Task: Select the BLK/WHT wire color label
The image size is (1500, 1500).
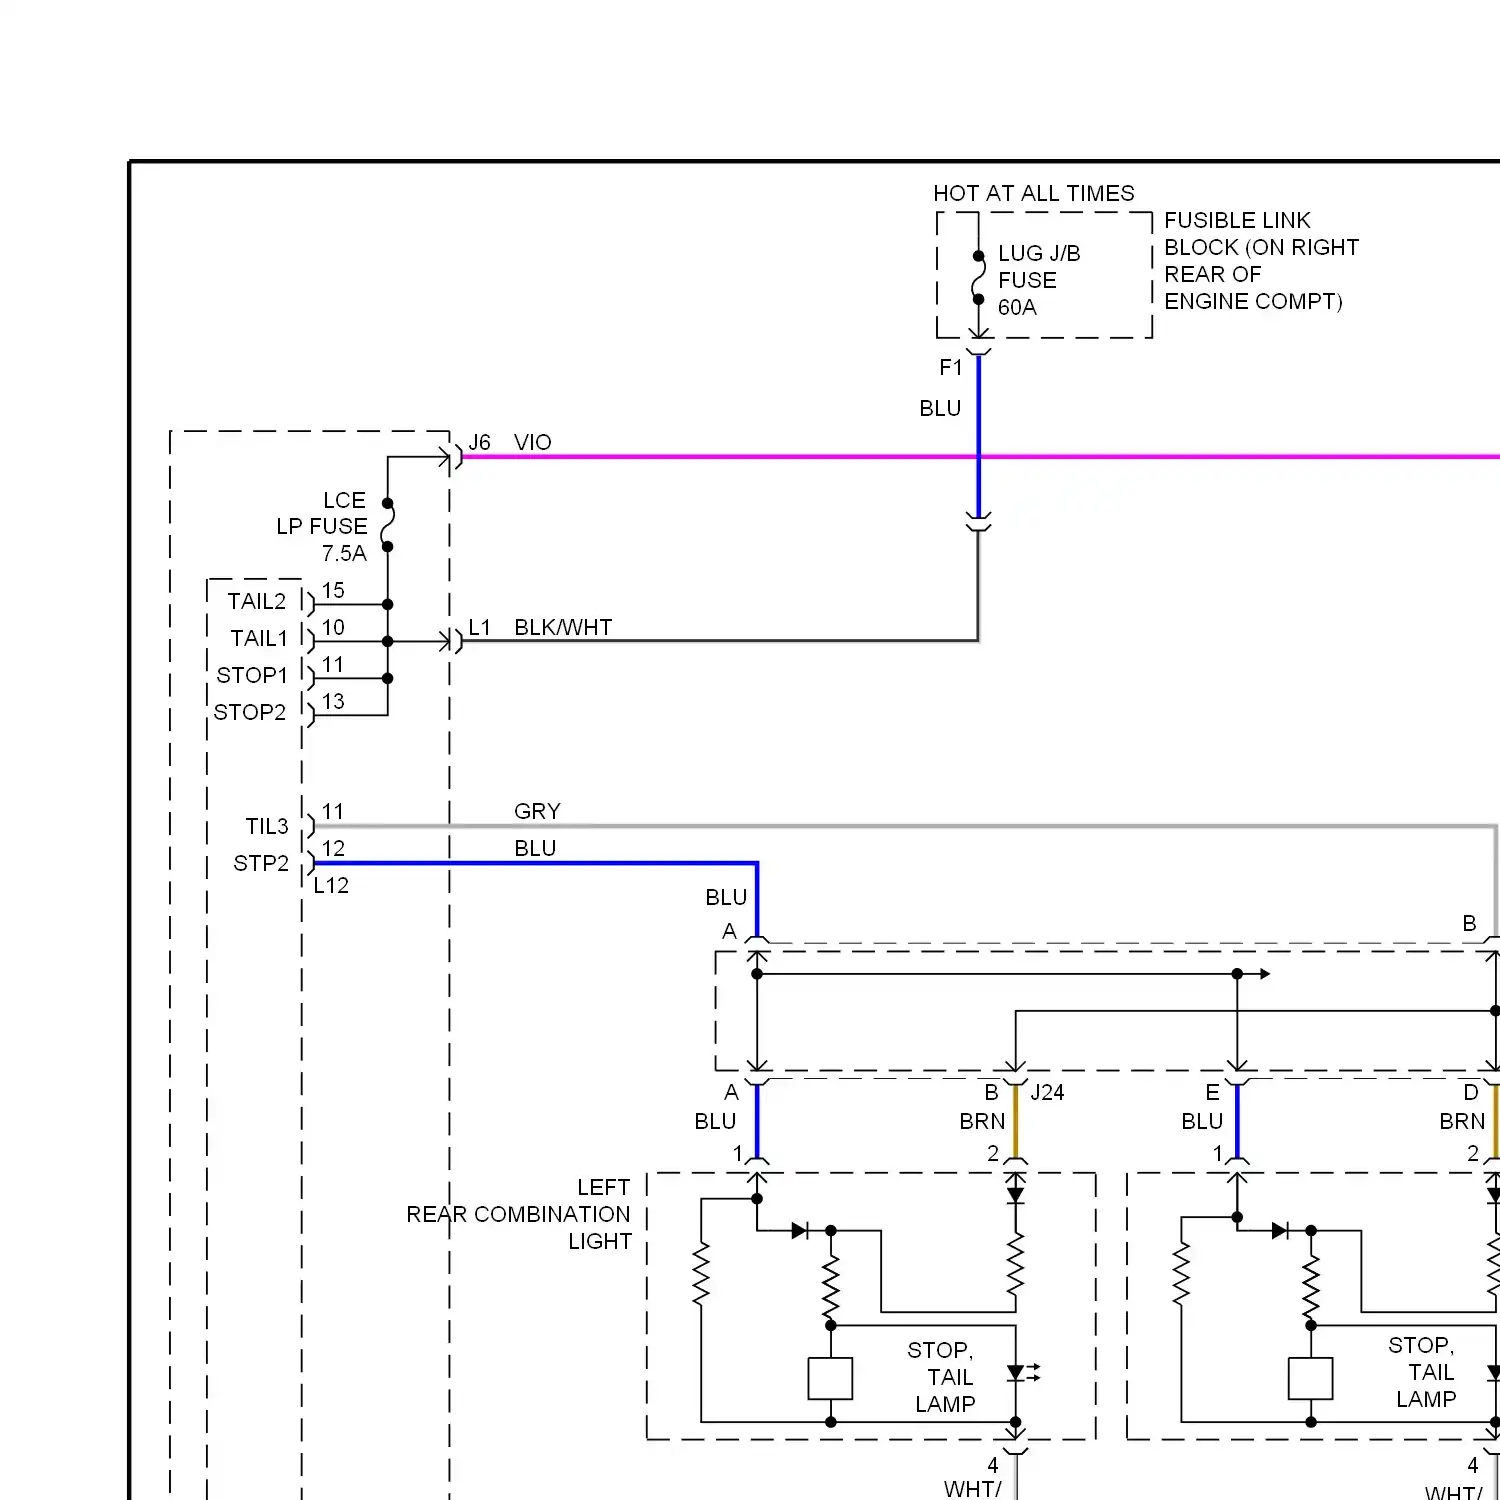Action: click(563, 627)
